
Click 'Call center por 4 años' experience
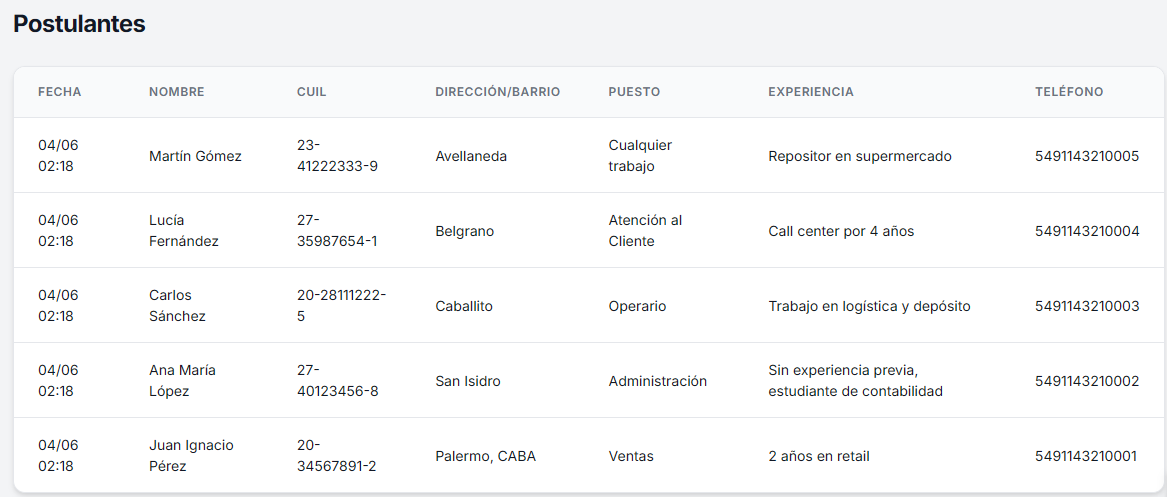[x=841, y=231]
